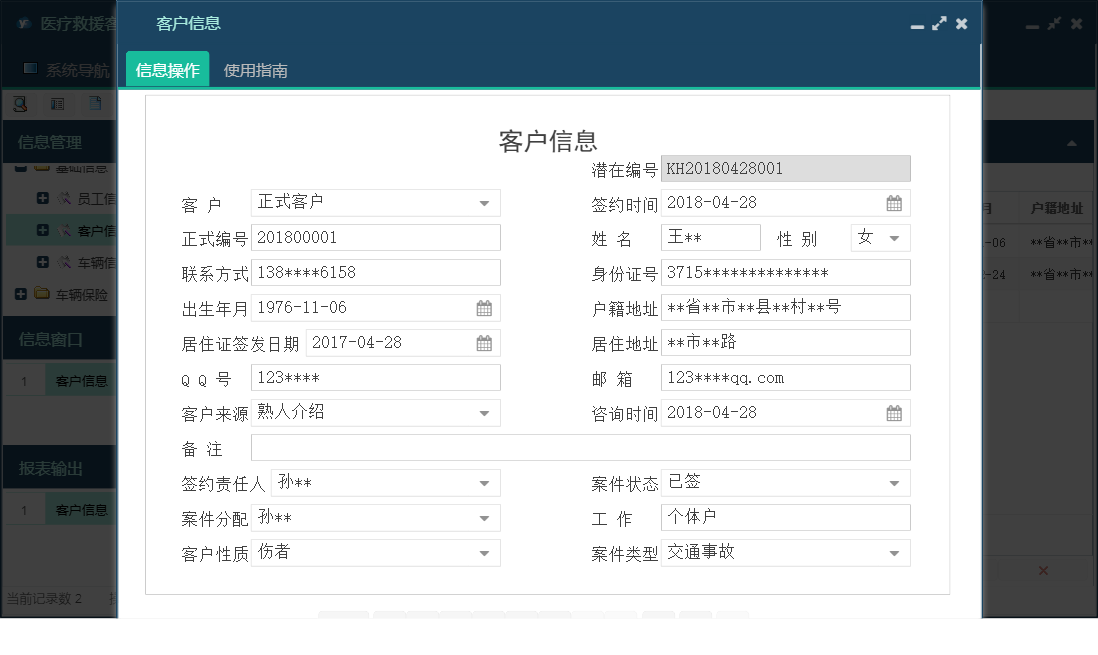Open the 出生年月 date picker icon
This screenshot has width=1098, height=655.
[x=484, y=307]
